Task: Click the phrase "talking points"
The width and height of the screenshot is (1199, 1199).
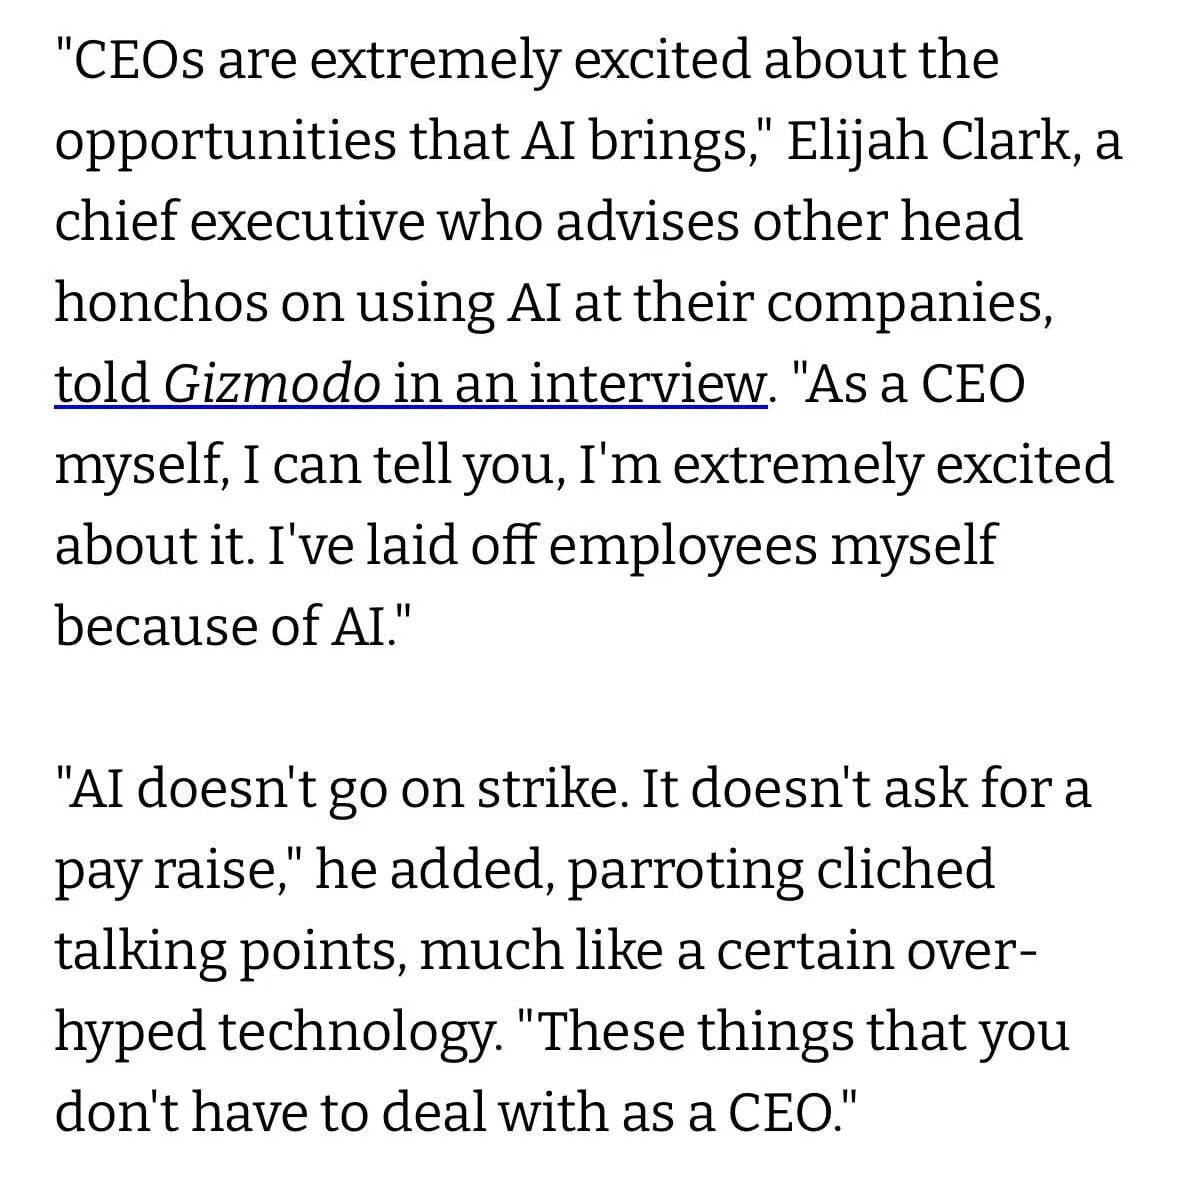Action: [229, 953]
